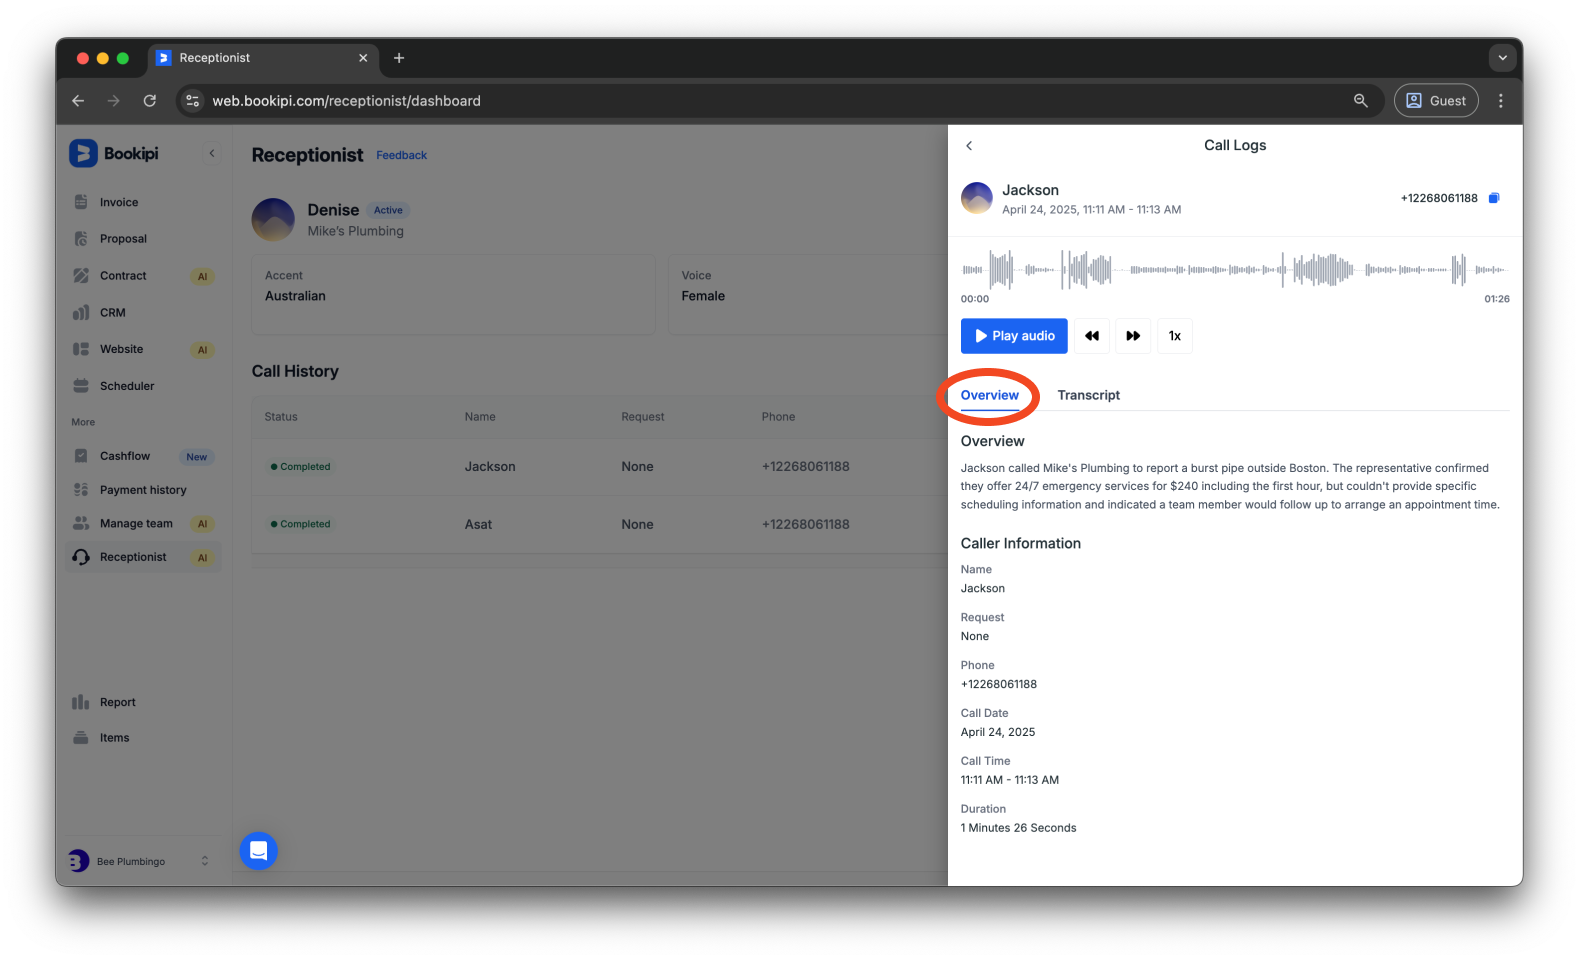
Task: Click the Report menu label
Action: [x=118, y=702]
